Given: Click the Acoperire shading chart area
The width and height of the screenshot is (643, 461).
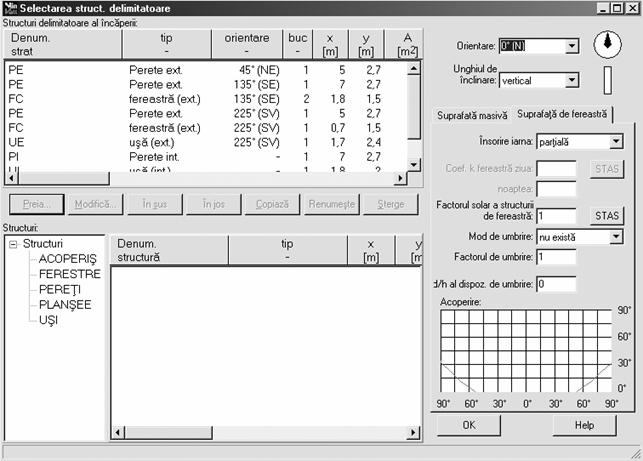Looking at the screenshot, I should (x=527, y=349).
